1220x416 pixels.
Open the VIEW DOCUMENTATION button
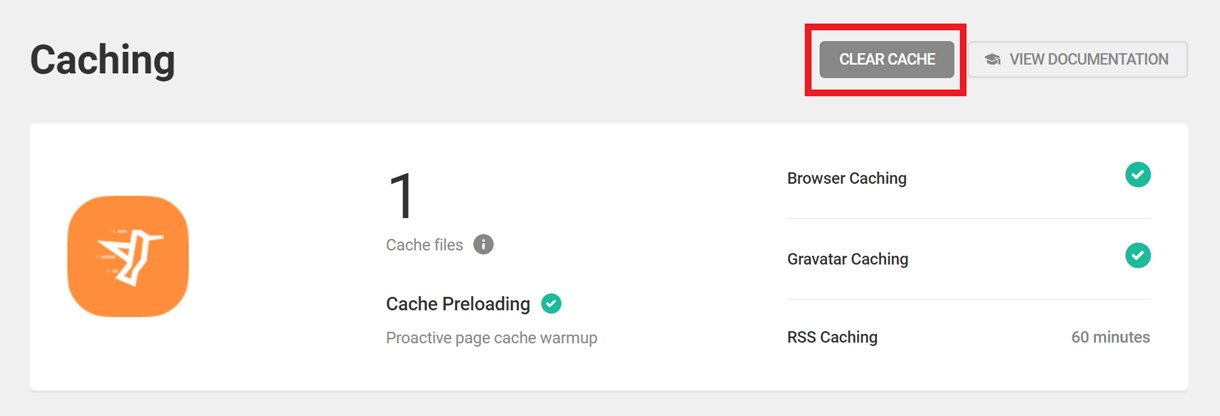pyautogui.click(x=1078, y=59)
